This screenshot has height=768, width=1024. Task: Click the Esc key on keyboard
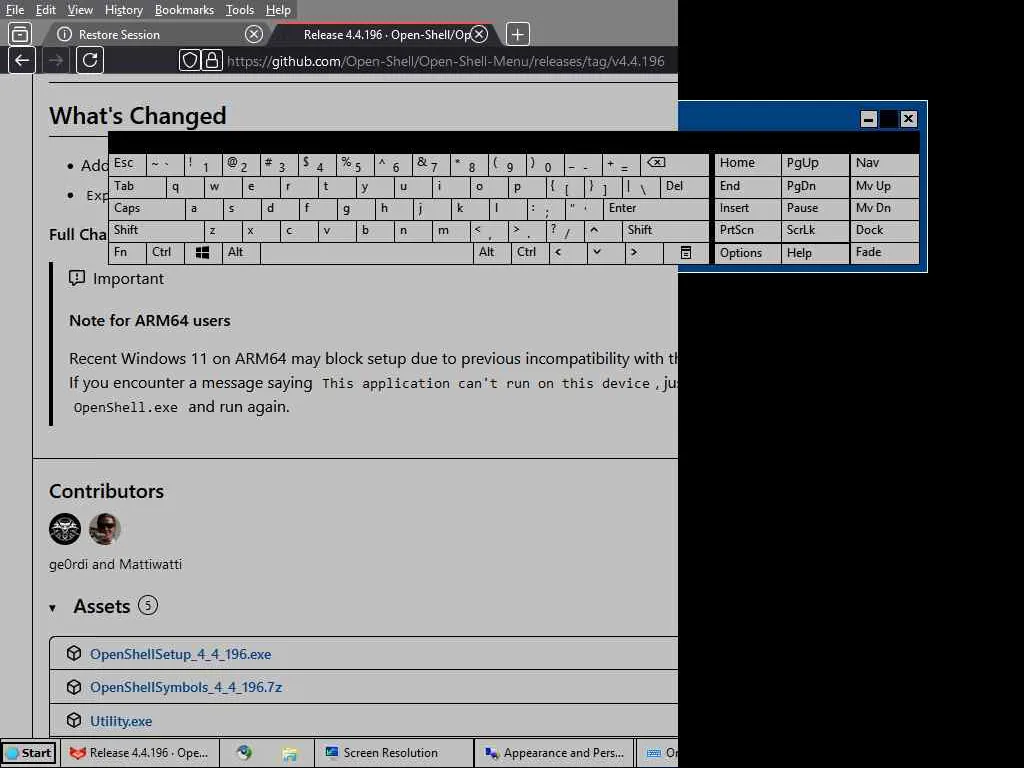pyautogui.click(x=127, y=164)
